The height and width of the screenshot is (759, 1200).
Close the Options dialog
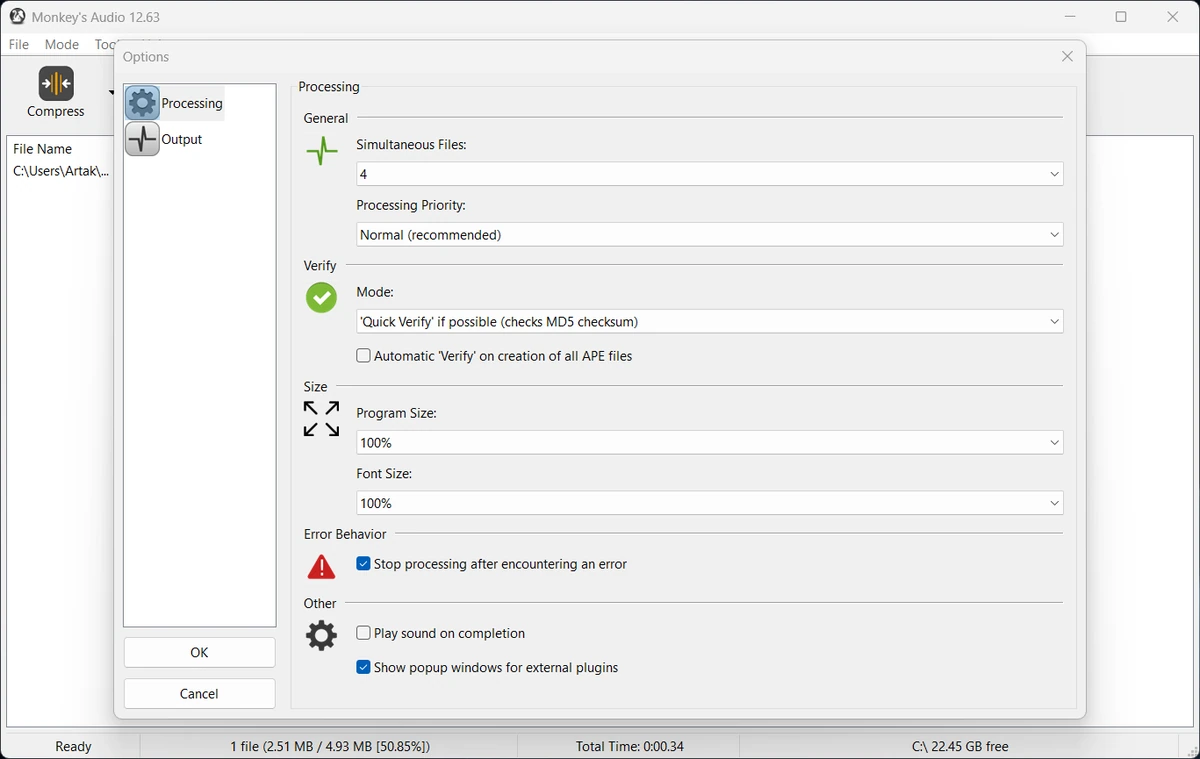pos(1067,57)
